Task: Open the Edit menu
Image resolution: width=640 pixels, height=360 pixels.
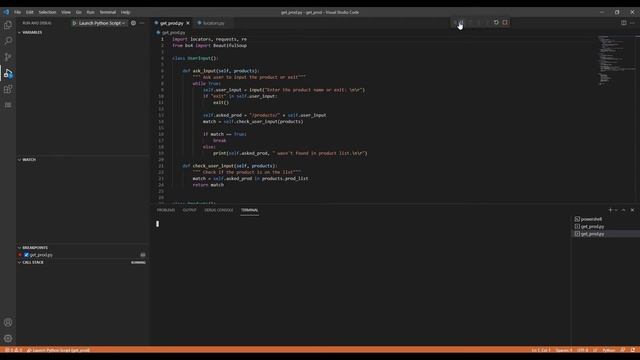Action: [x=30, y=12]
